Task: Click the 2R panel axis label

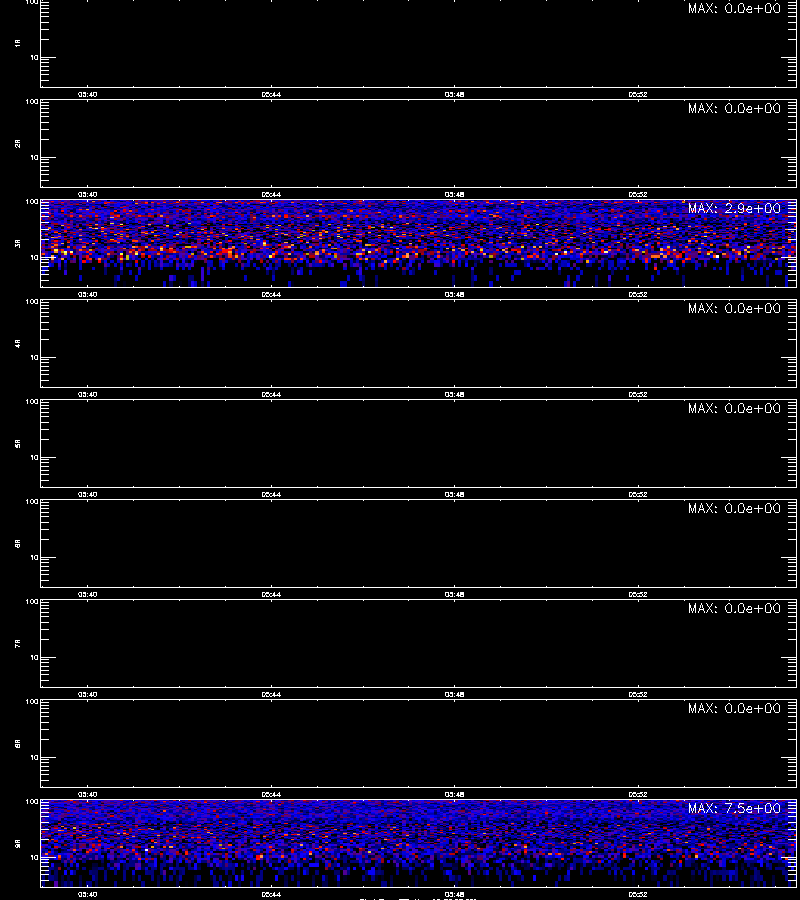Action: point(18,143)
